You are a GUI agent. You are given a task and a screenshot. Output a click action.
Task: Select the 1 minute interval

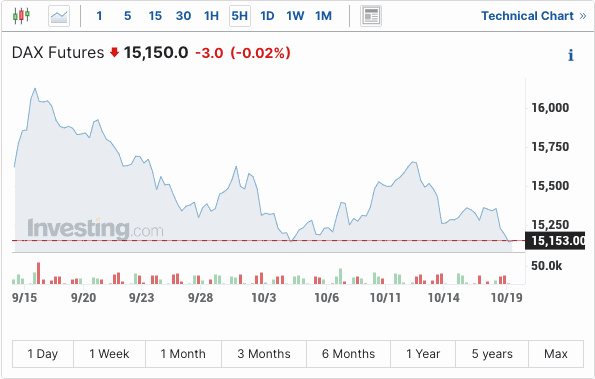[x=99, y=16]
